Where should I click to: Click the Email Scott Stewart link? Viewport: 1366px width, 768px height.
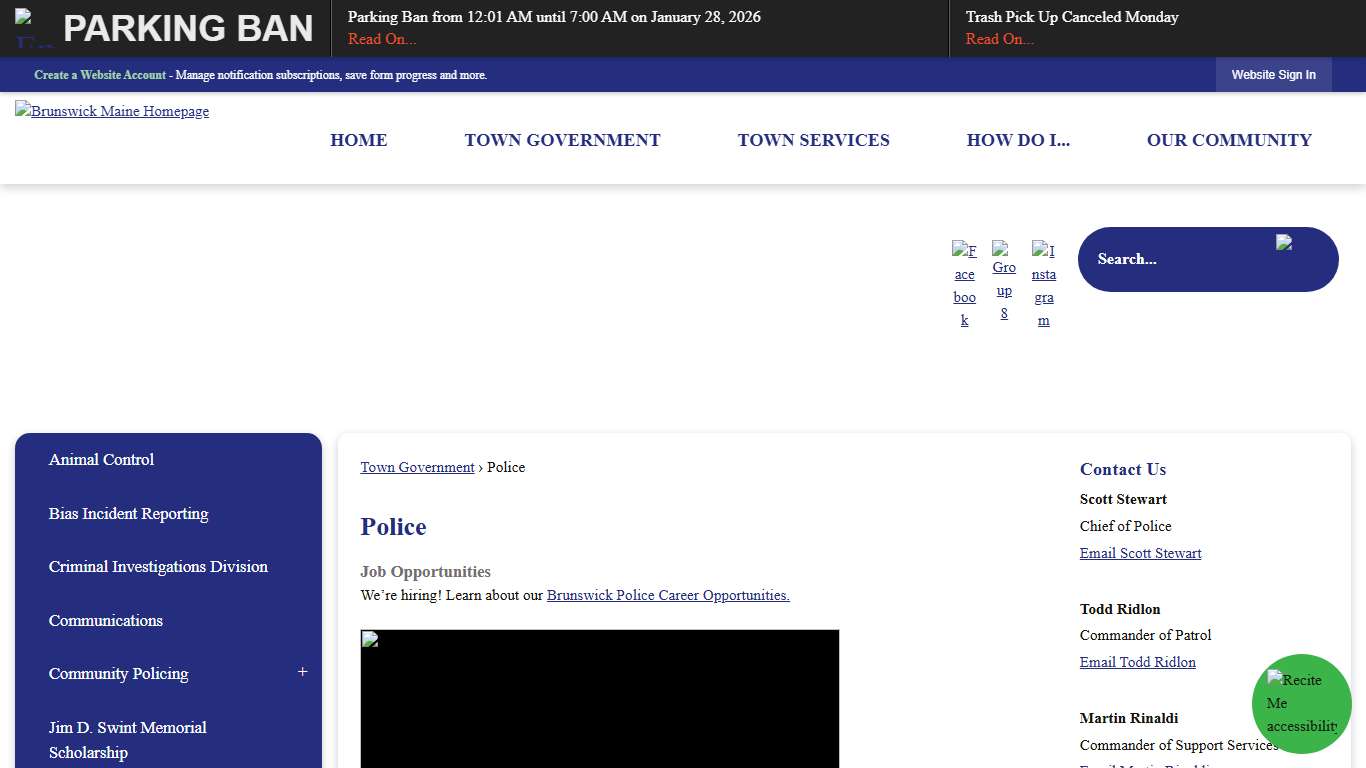[1140, 553]
